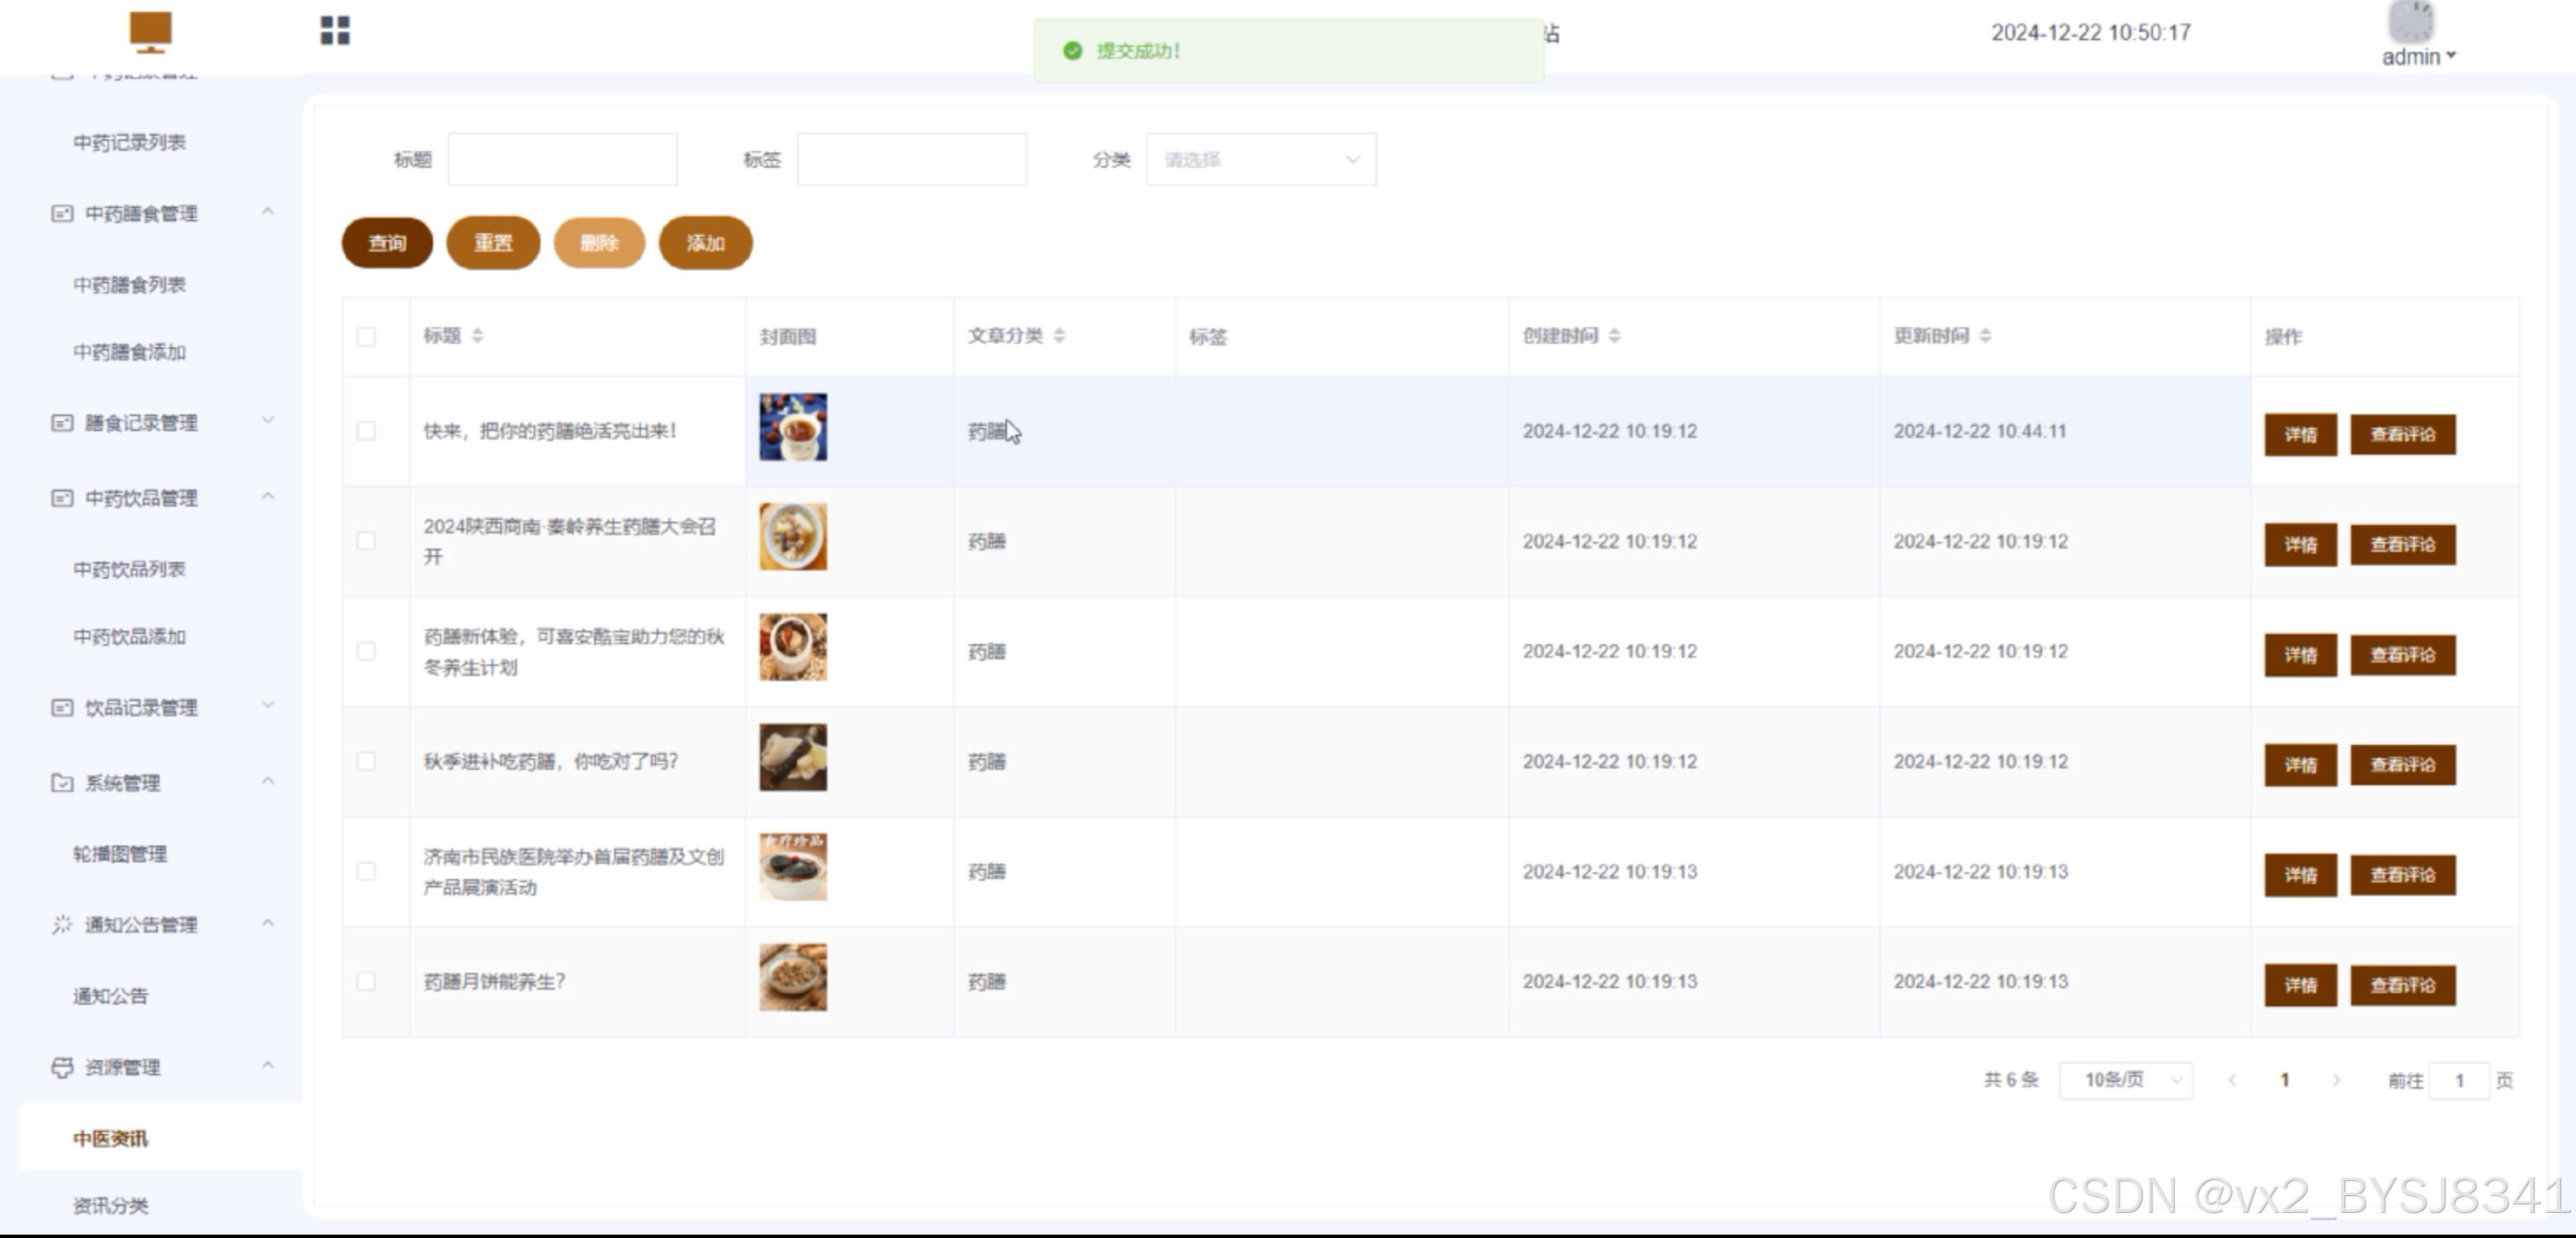The image size is (2576, 1238).
Task: Click 查看评论 for first article
Action: point(2402,435)
